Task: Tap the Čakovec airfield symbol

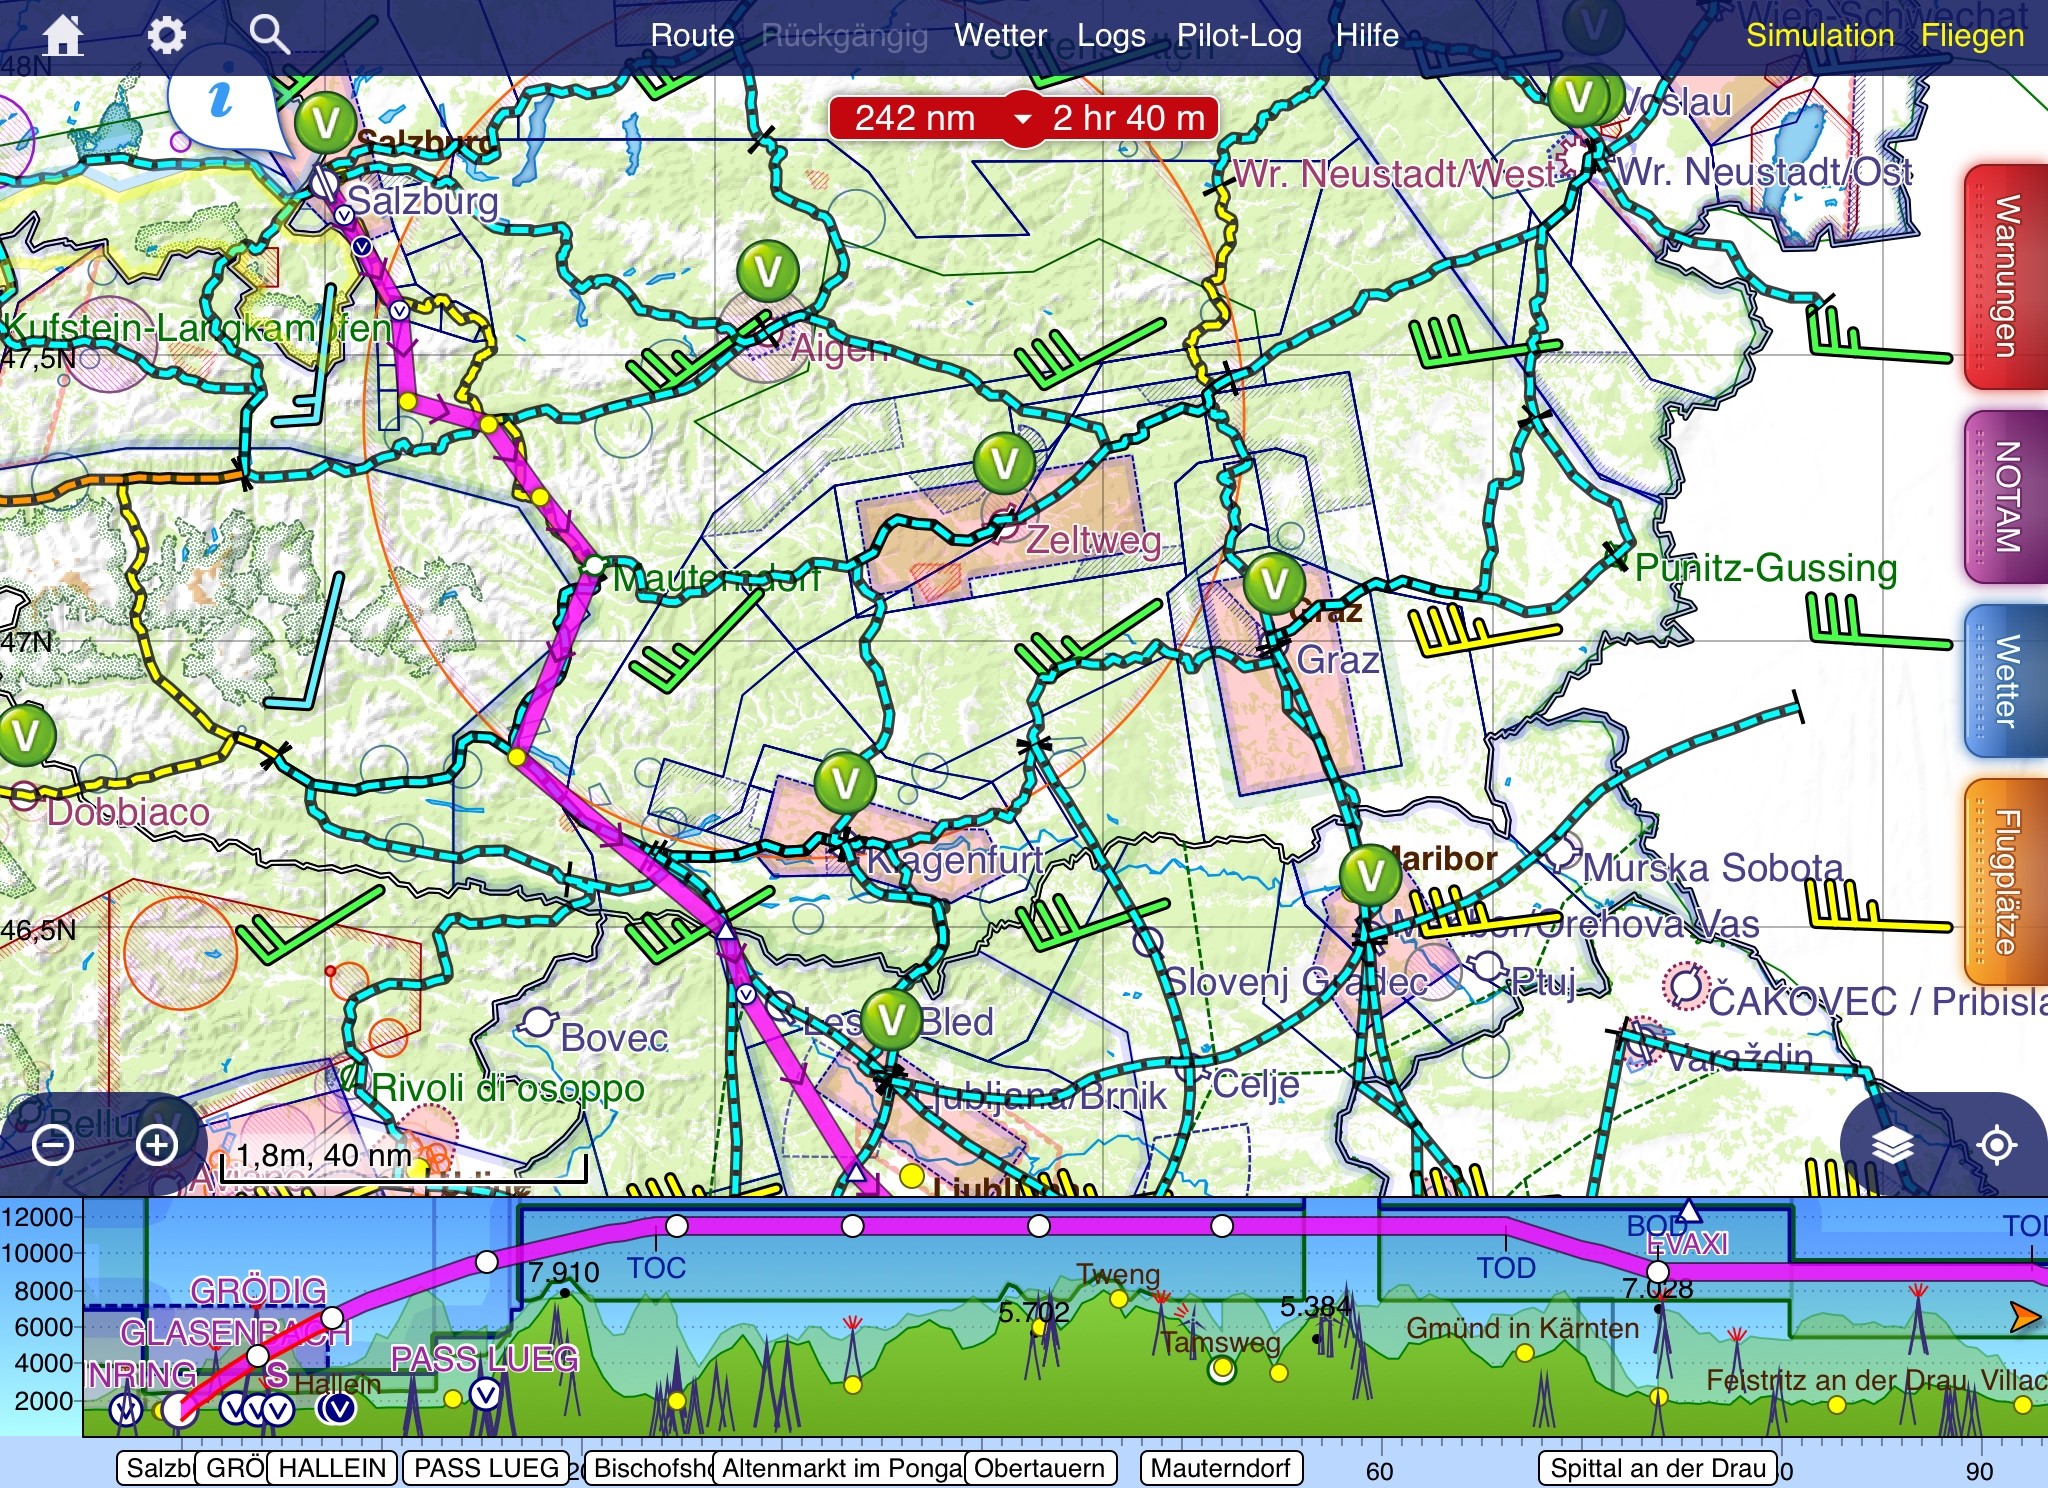Action: click(x=1686, y=986)
